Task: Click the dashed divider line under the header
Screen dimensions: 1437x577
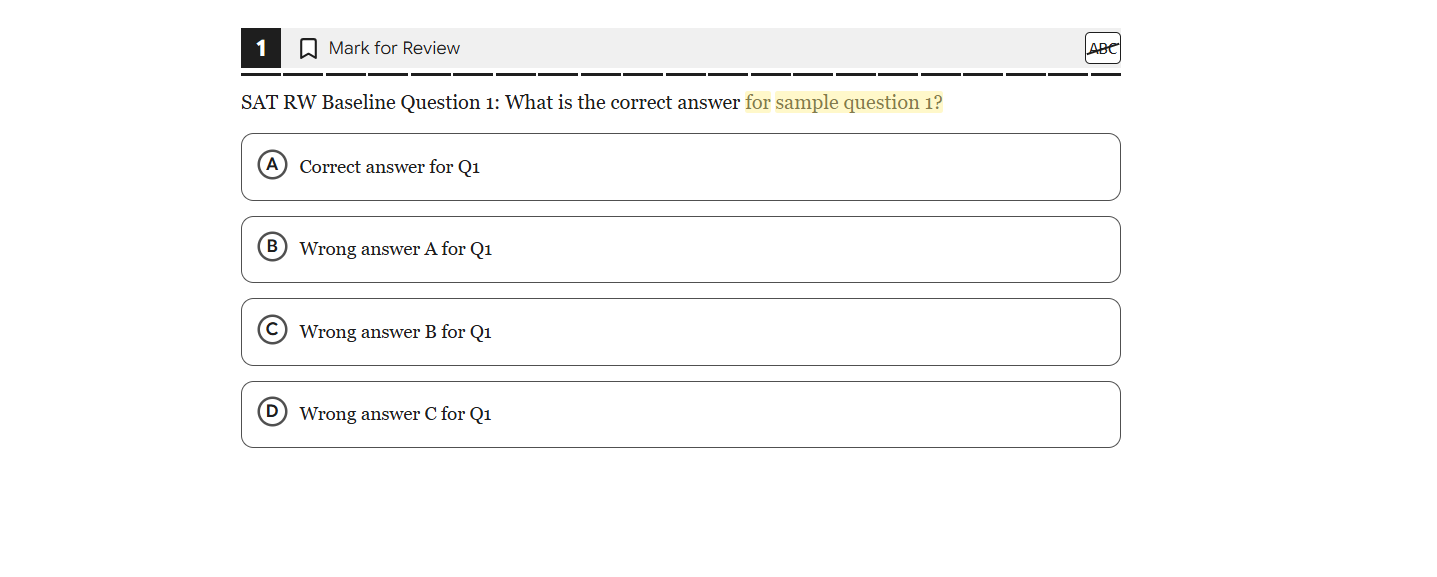Action: [680, 74]
